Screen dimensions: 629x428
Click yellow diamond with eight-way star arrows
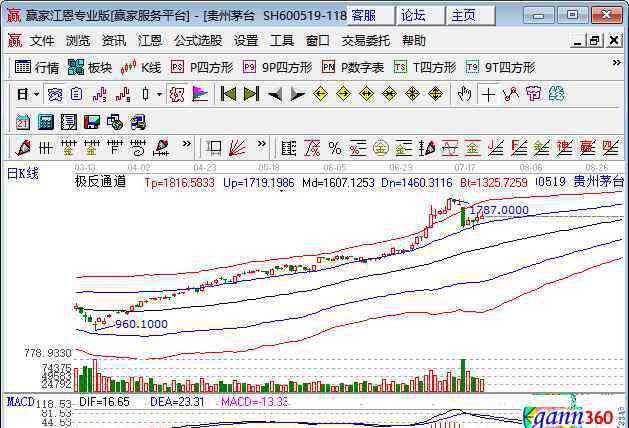pos(412,95)
